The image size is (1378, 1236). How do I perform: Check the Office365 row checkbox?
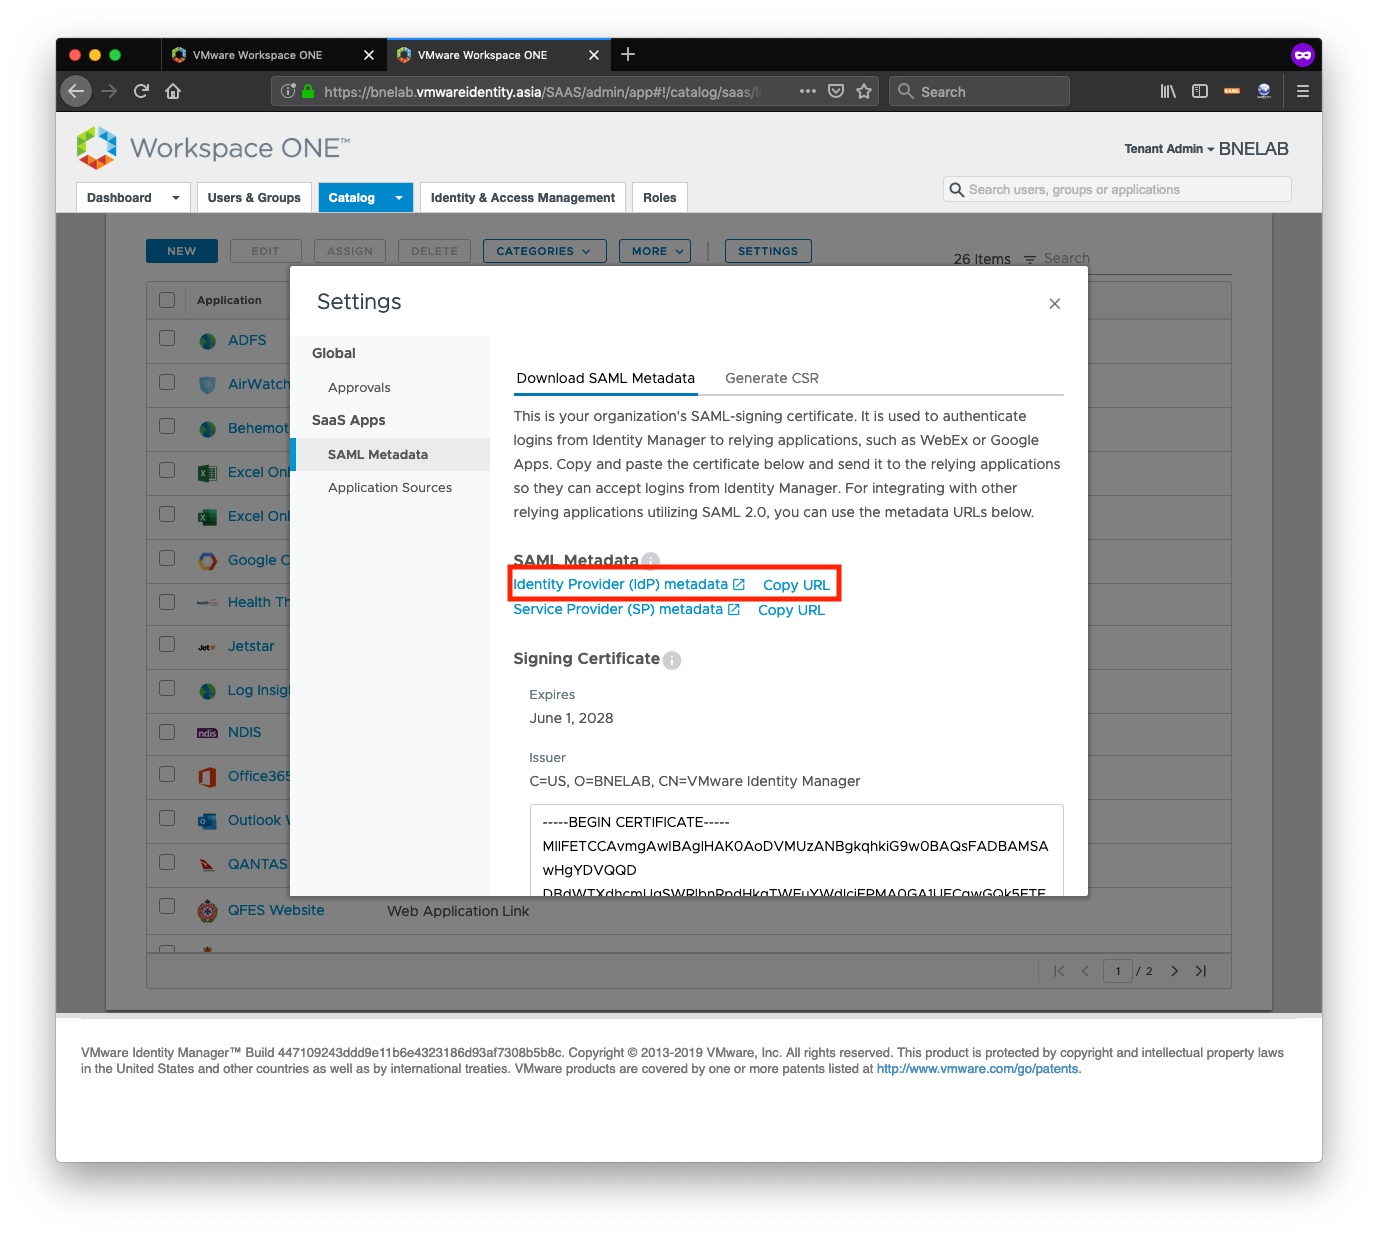(167, 774)
